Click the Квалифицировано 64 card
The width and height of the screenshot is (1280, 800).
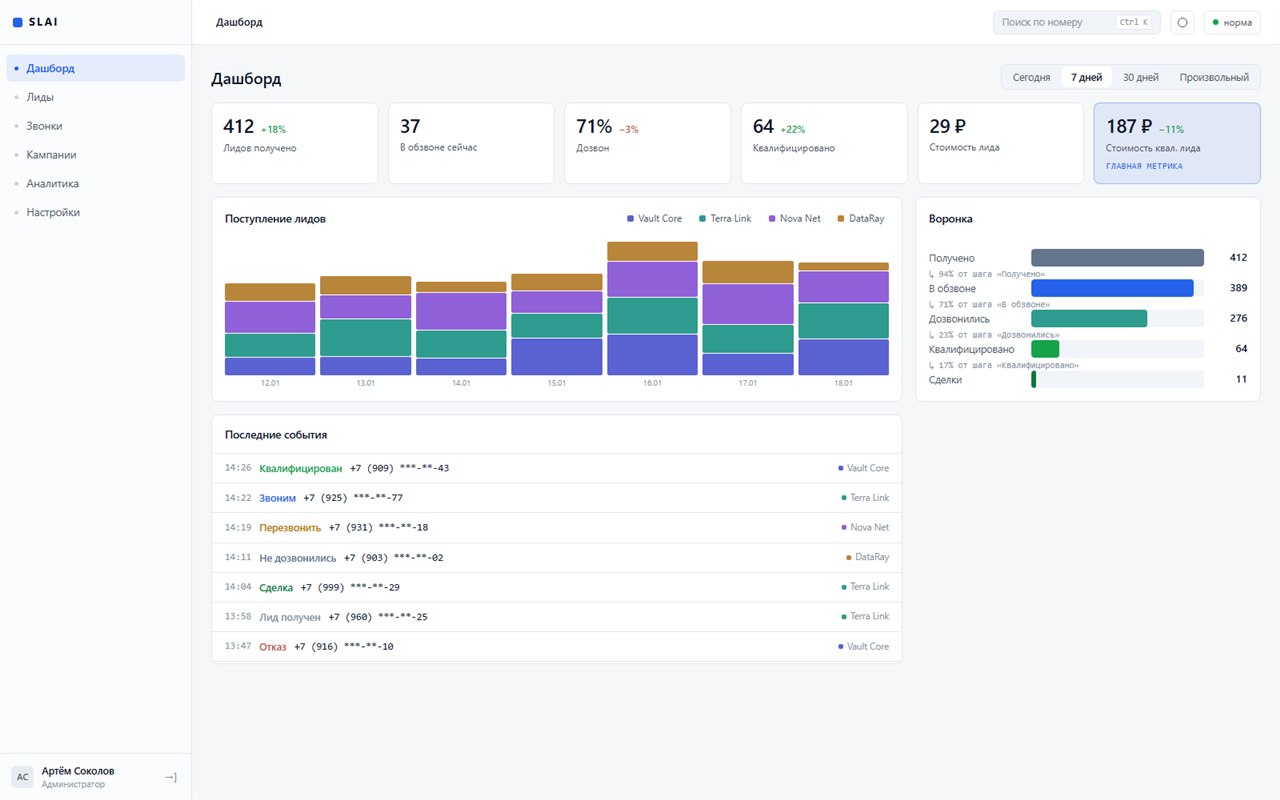tap(824, 143)
